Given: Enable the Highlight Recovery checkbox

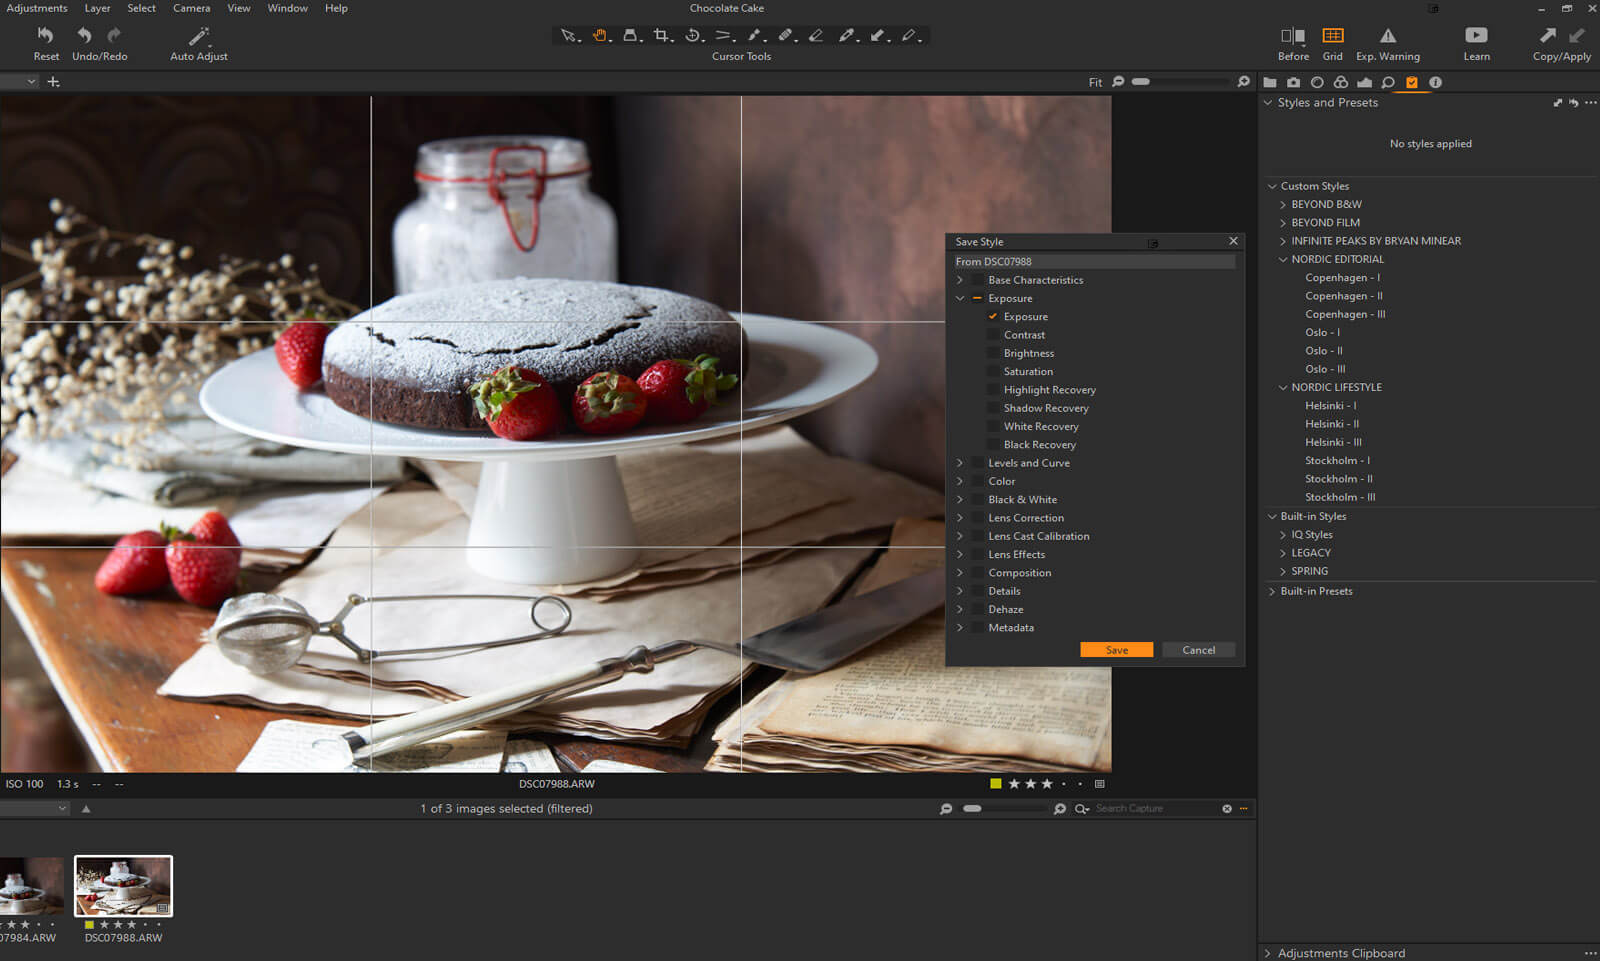Looking at the screenshot, I should 993,390.
